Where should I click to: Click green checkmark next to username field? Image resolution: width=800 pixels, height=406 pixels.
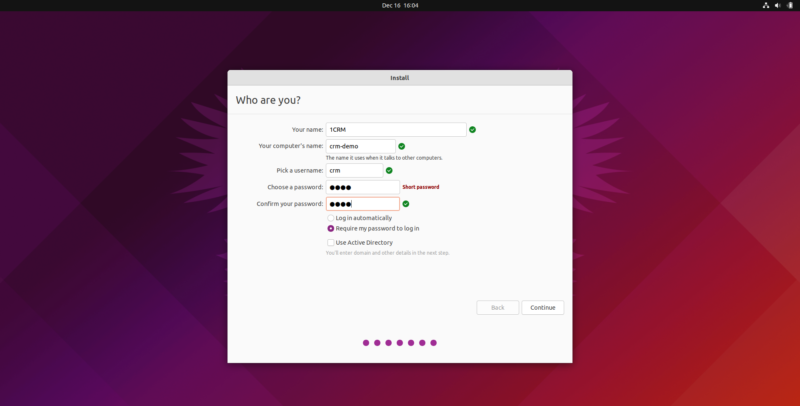tap(389, 170)
